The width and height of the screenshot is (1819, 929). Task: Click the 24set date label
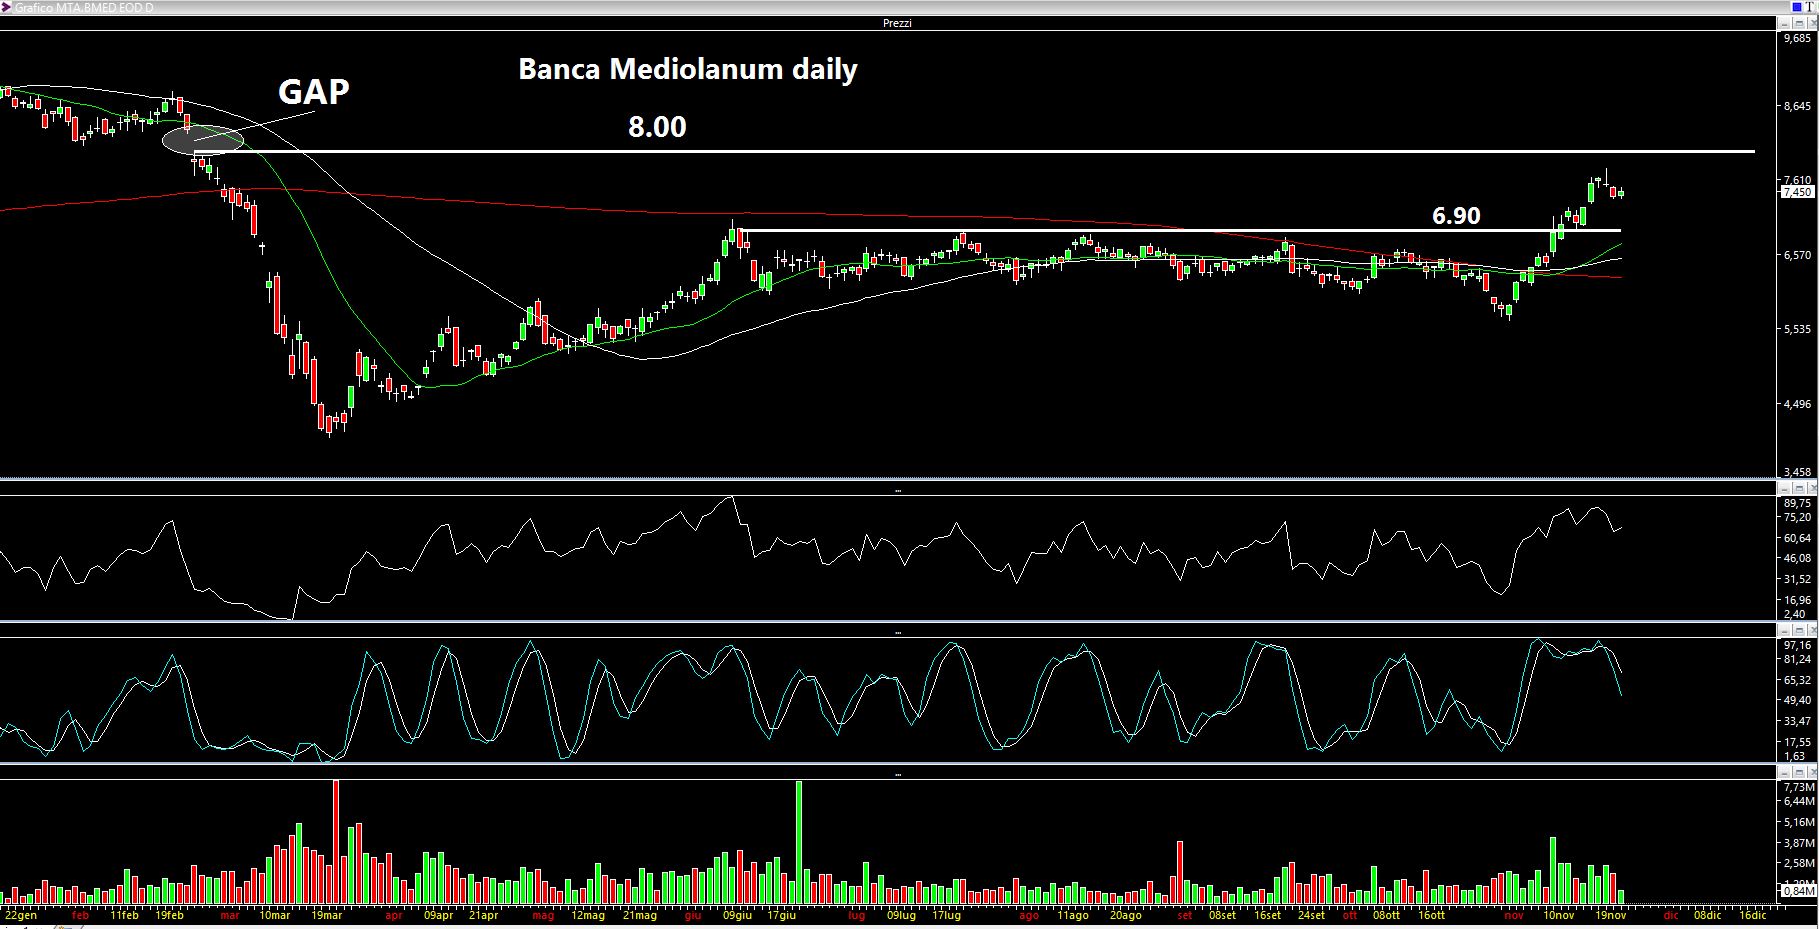point(1311,915)
